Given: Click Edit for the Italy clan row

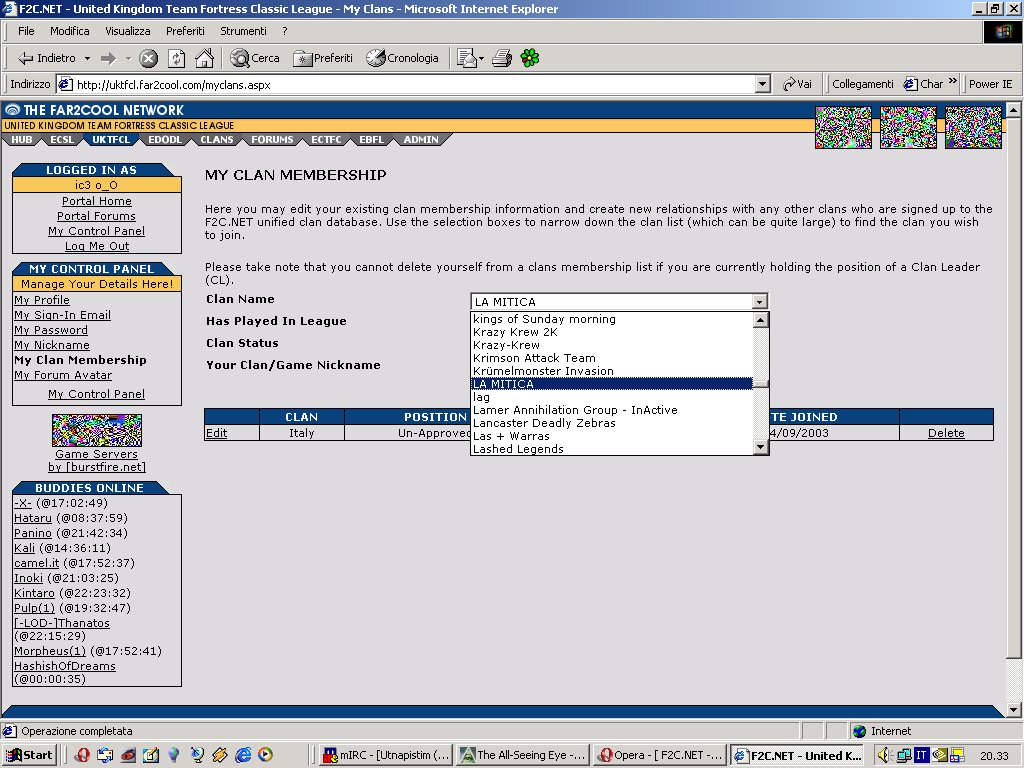Looking at the screenshot, I should [216, 433].
